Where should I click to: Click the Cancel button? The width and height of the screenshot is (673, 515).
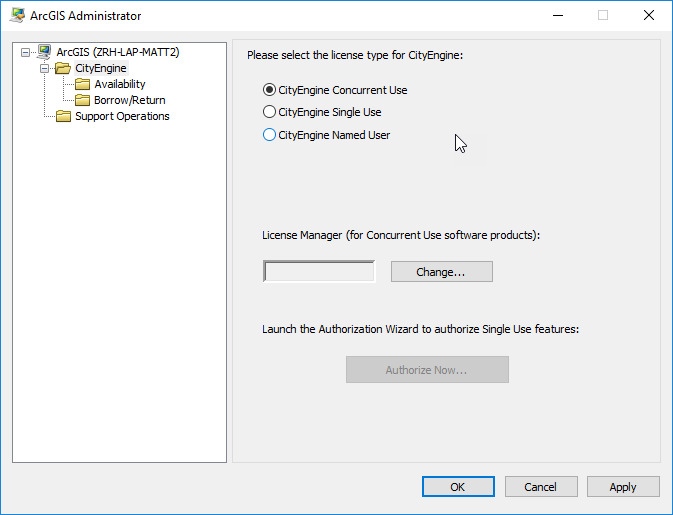pyautogui.click(x=541, y=487)
